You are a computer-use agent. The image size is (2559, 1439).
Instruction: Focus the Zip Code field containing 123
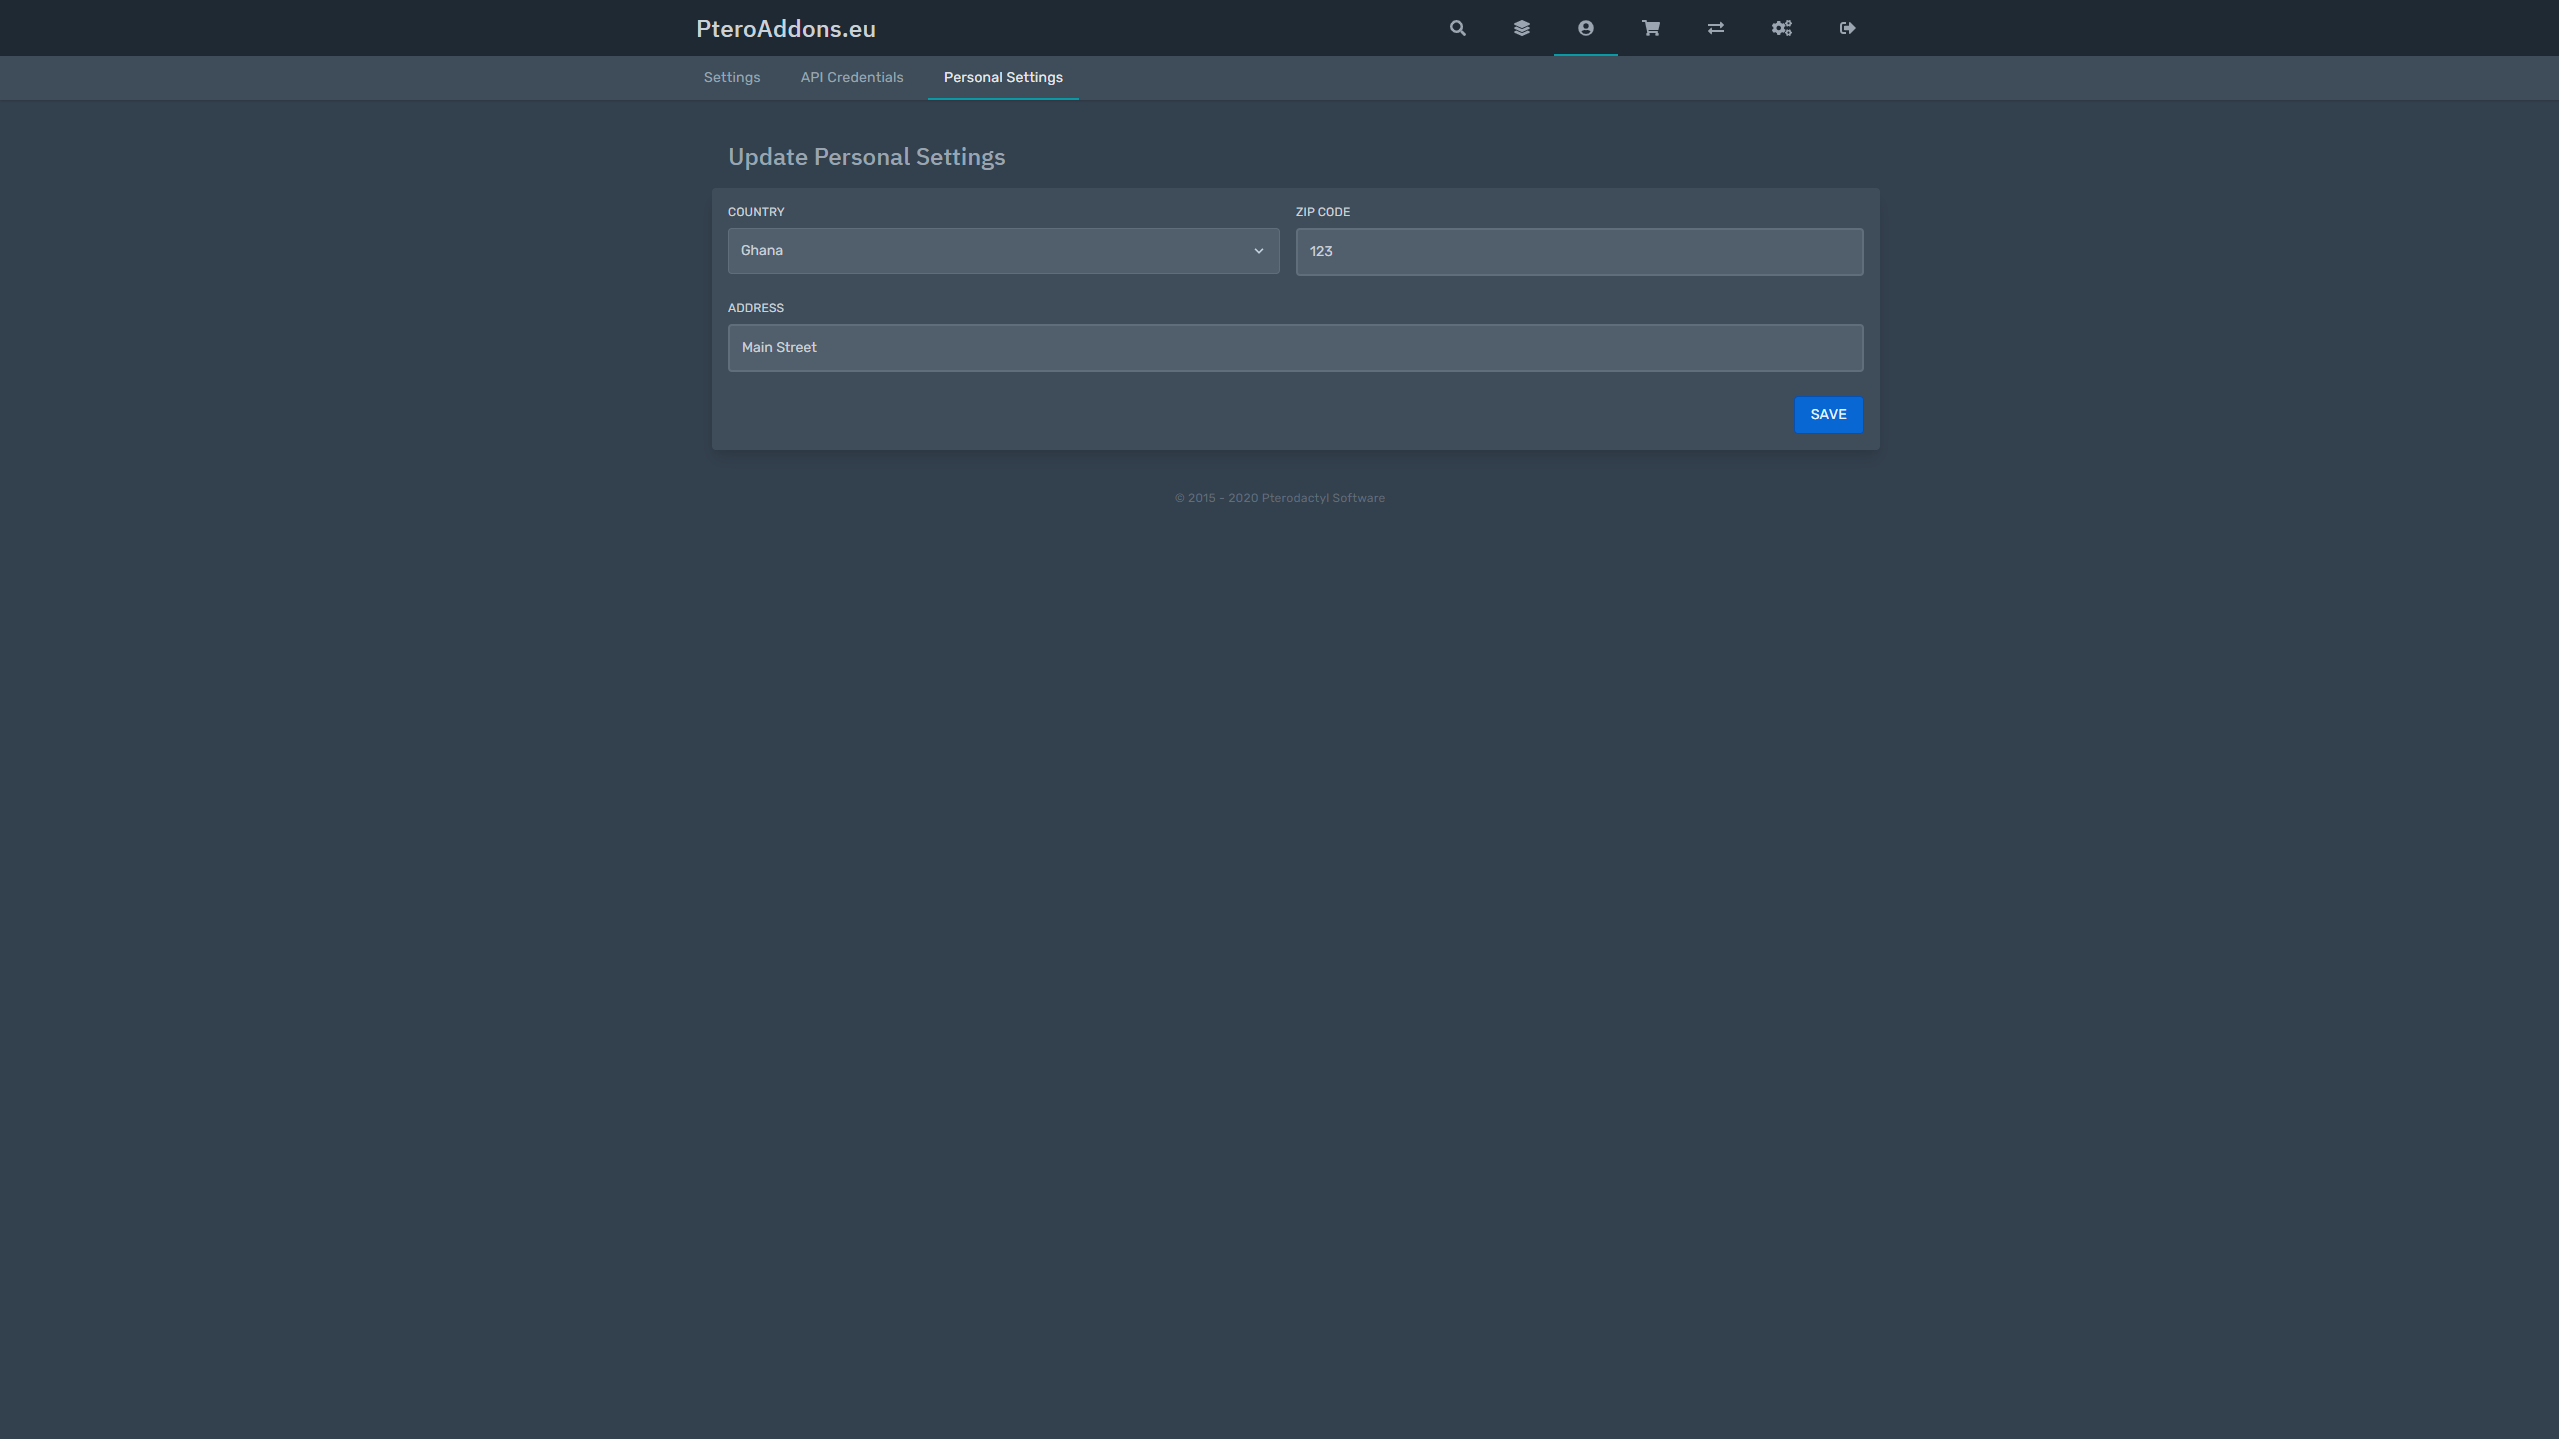click(x=1578, y=252)
